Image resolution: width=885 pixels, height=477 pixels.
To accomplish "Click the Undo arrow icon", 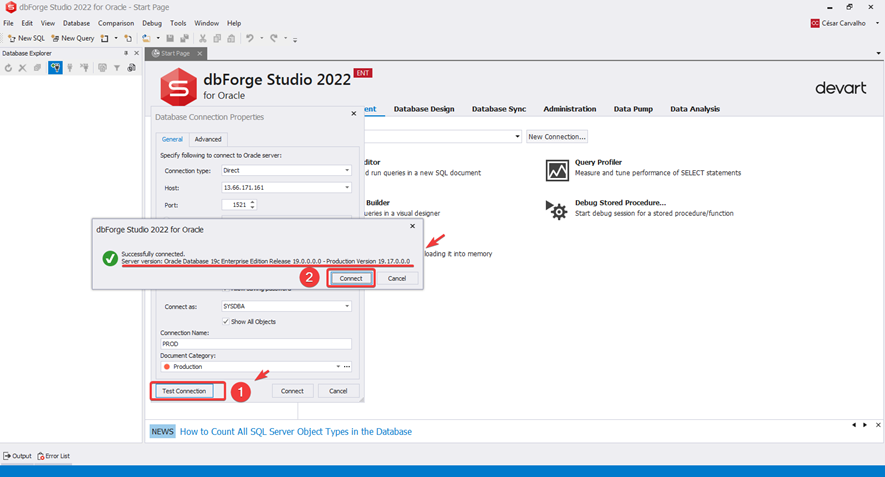I will click(x=250, y=38).
